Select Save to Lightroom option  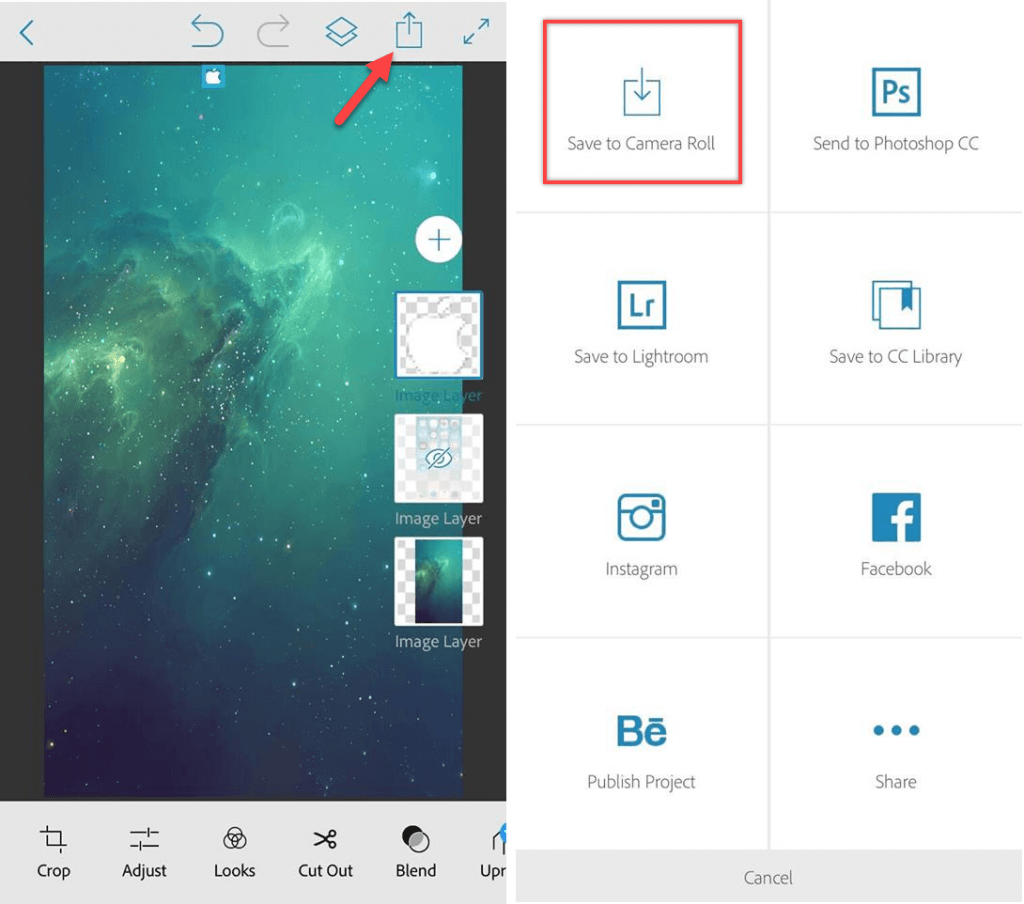pos(641,319)
